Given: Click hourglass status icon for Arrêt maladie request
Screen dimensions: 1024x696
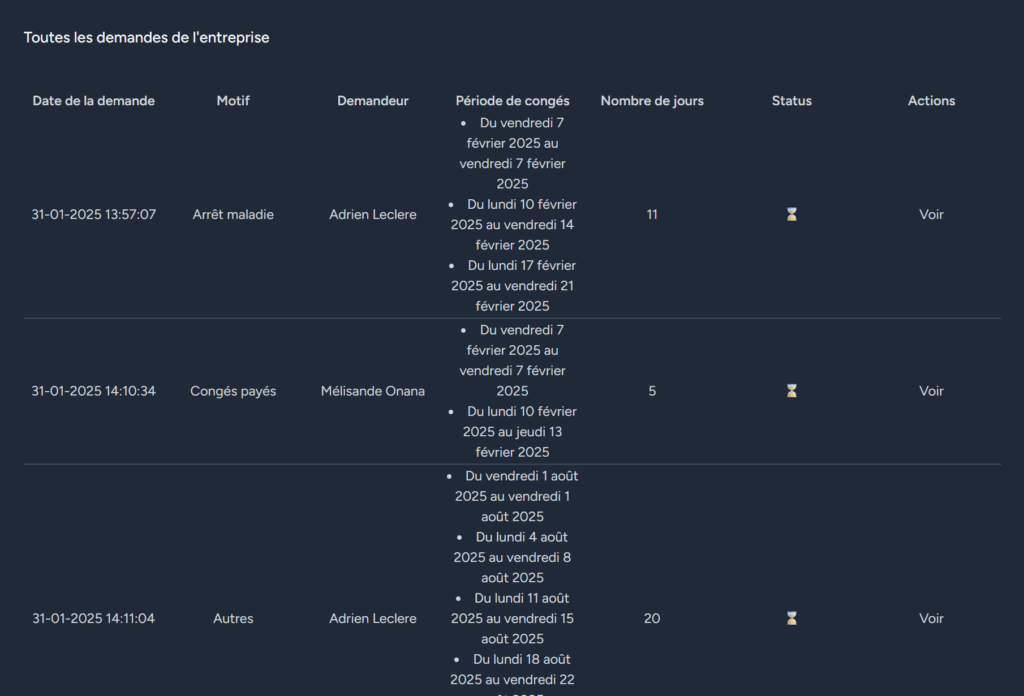Looking at the screenshot, I should 792,214.
